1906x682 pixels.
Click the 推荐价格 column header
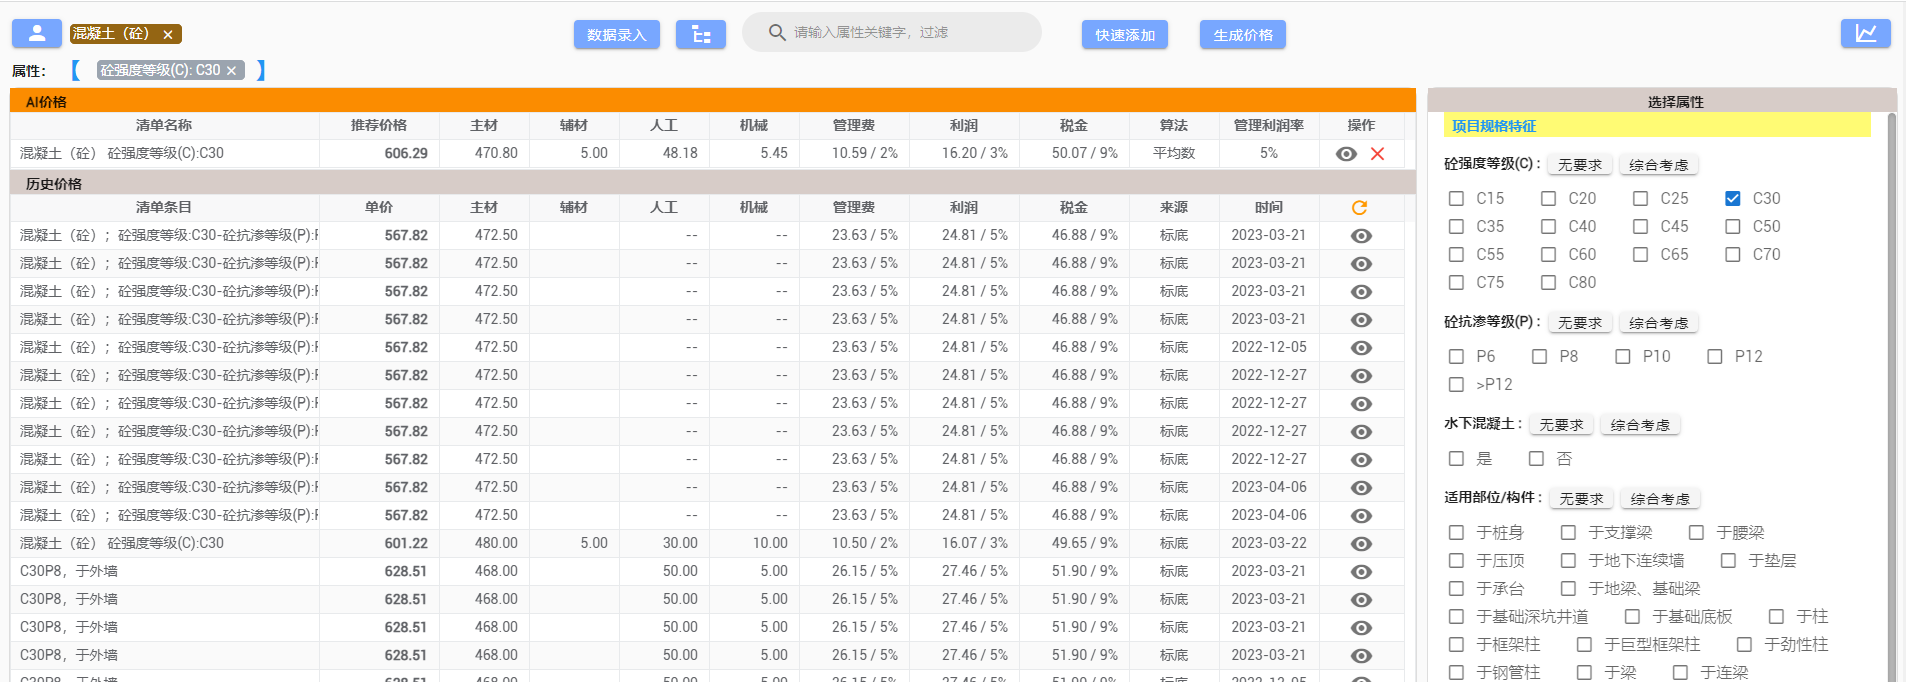click(379, 126)
